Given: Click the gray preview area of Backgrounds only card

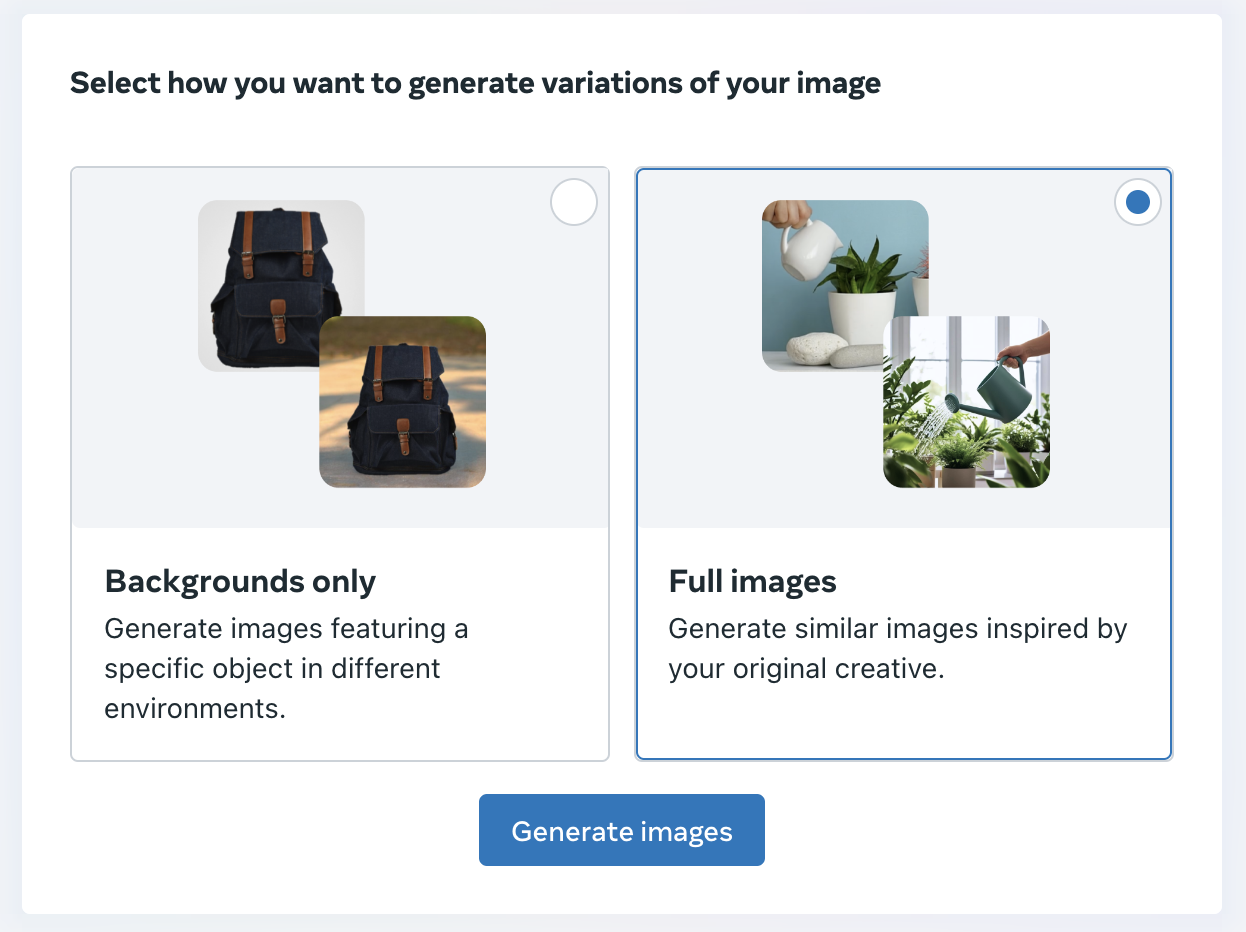Looking at the screenshot, I should click(x=340, y=348).
